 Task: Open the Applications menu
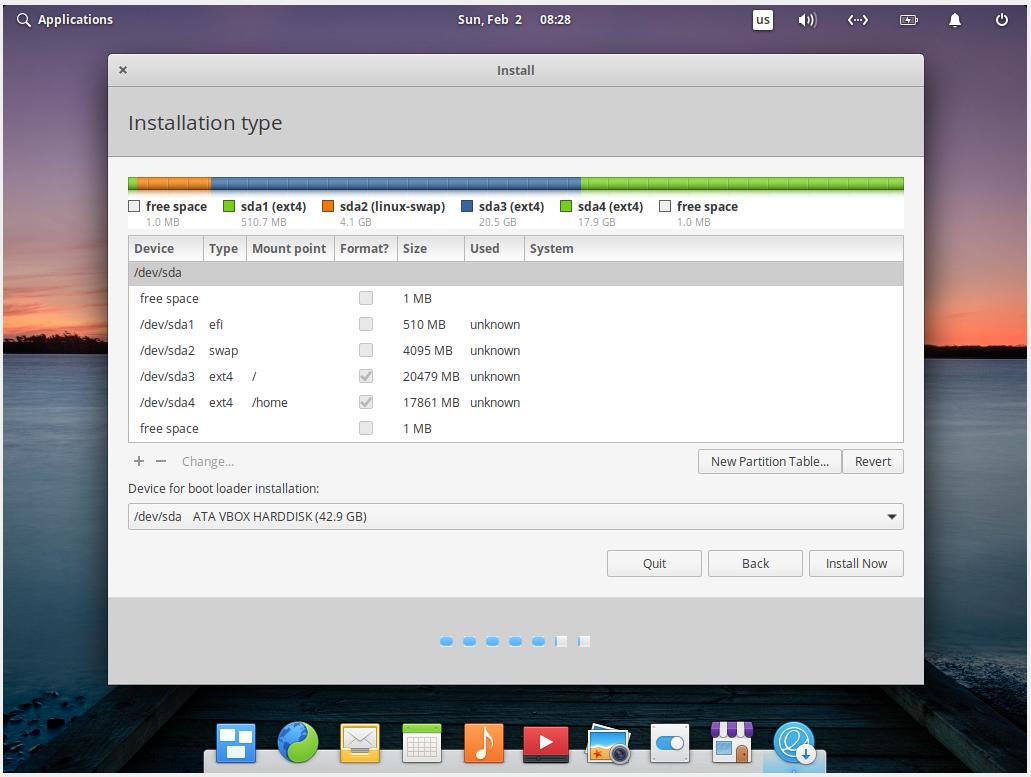[65, 19]
